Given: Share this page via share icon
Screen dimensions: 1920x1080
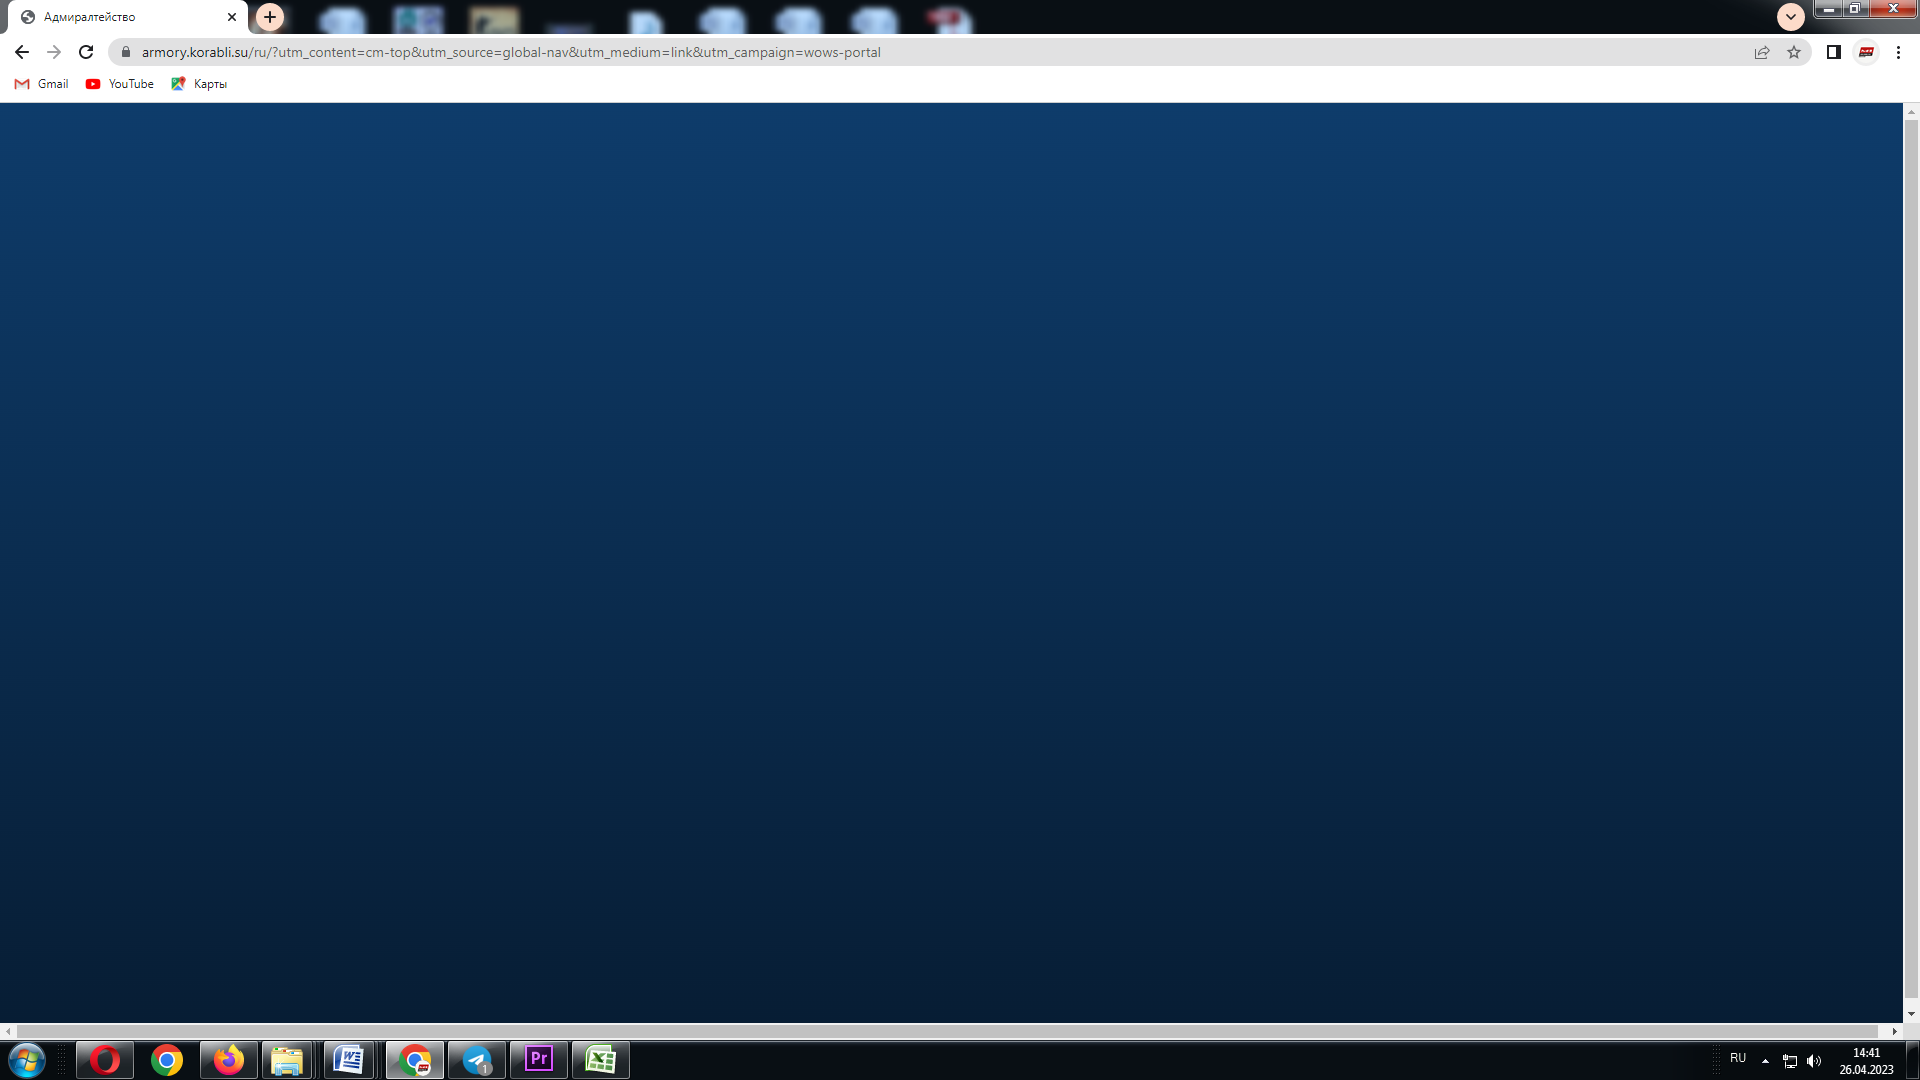Looking at the screenshot, I should pos(1762,52).
